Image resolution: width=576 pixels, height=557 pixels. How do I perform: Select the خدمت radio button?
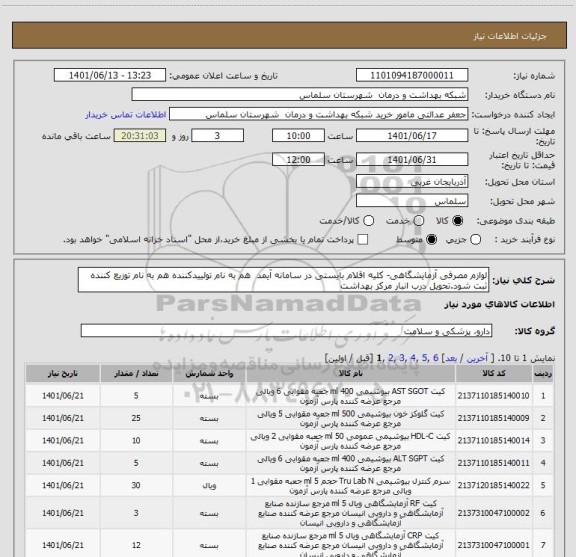[419, 220]
